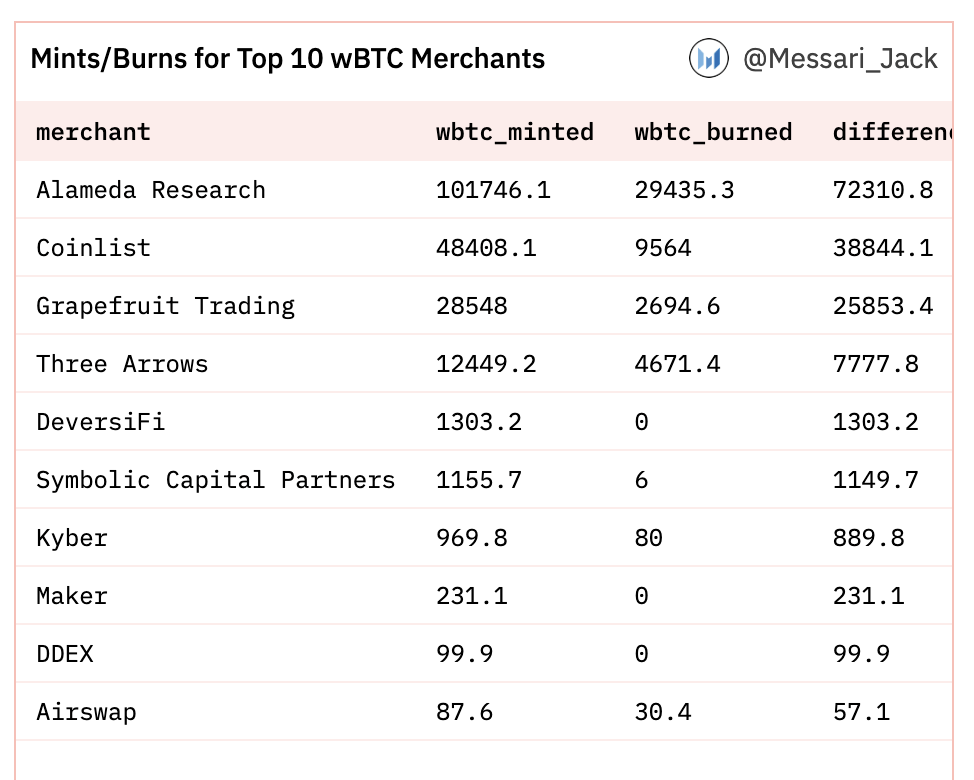This screenshot has height=780, width=974.
Task: Click the Mints/Burns for Top 10 wBTC Merchants title
Action: tap(288, 59)
